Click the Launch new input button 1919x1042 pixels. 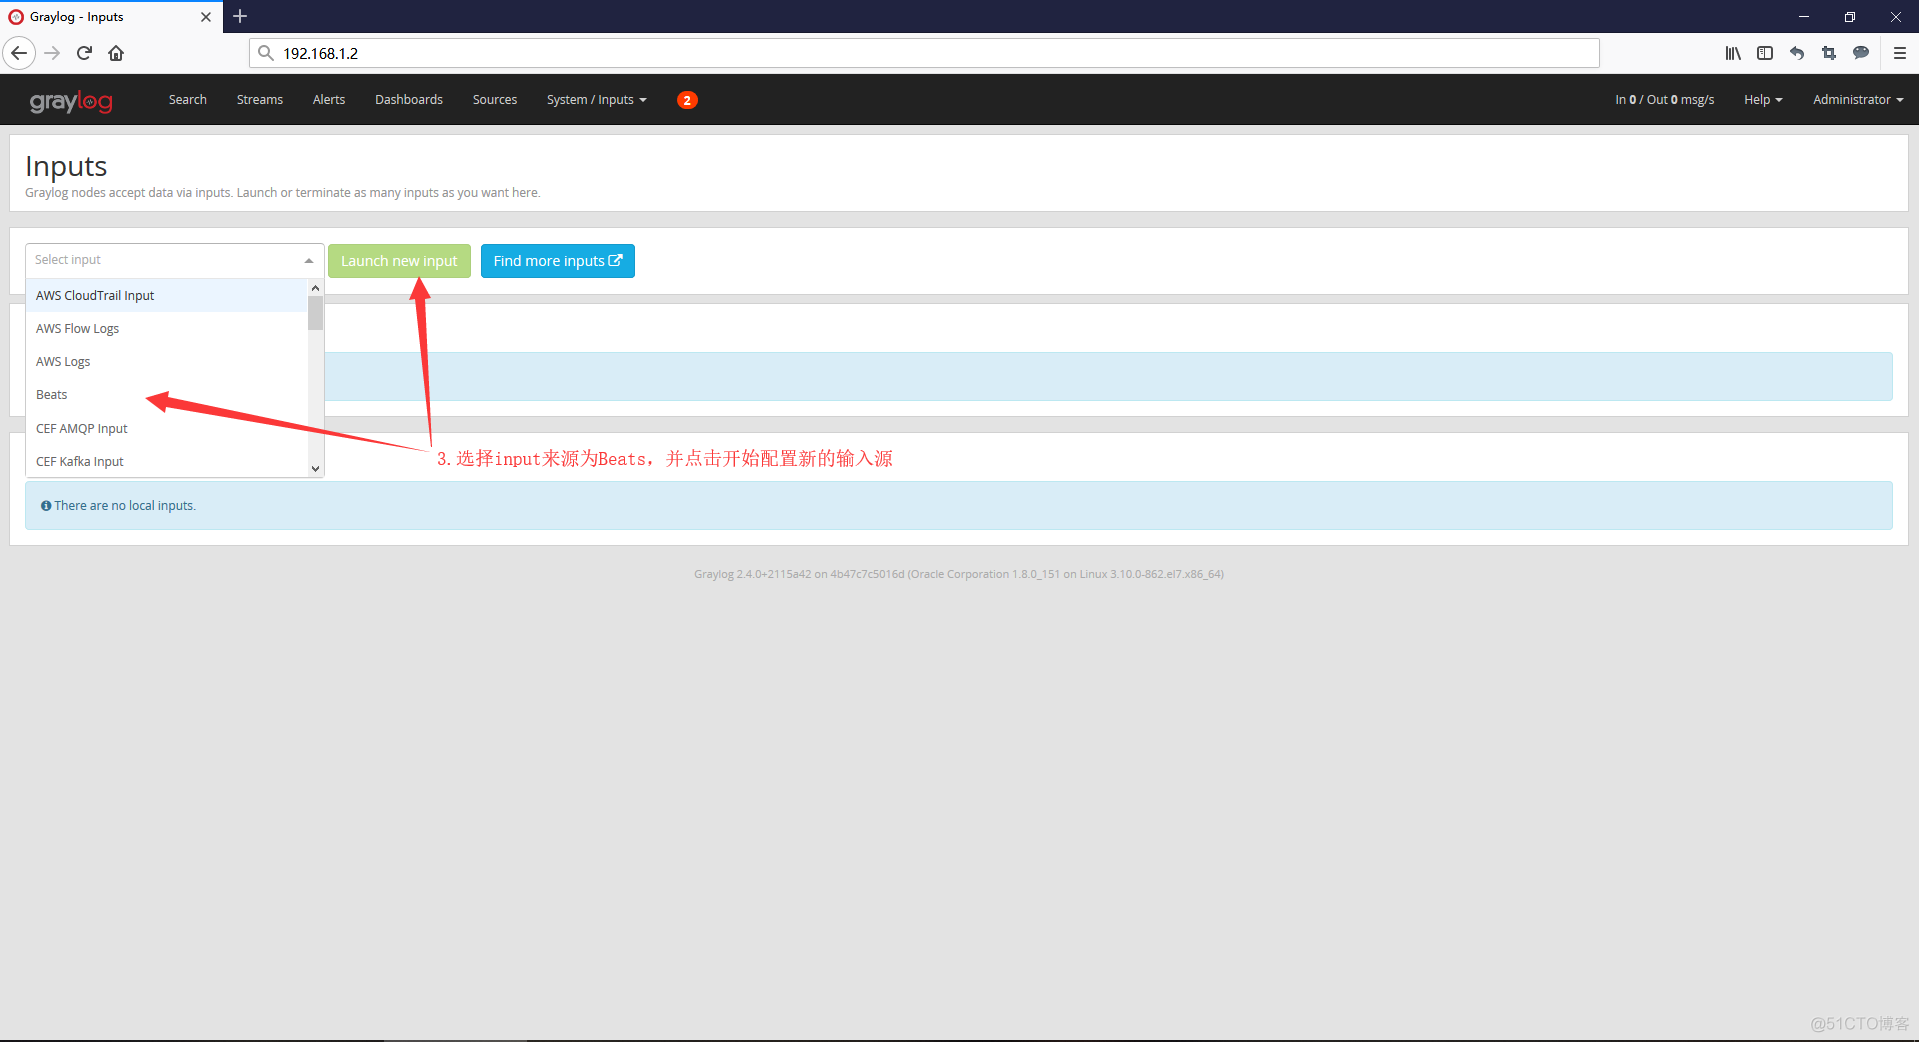(x=399, y=261)
